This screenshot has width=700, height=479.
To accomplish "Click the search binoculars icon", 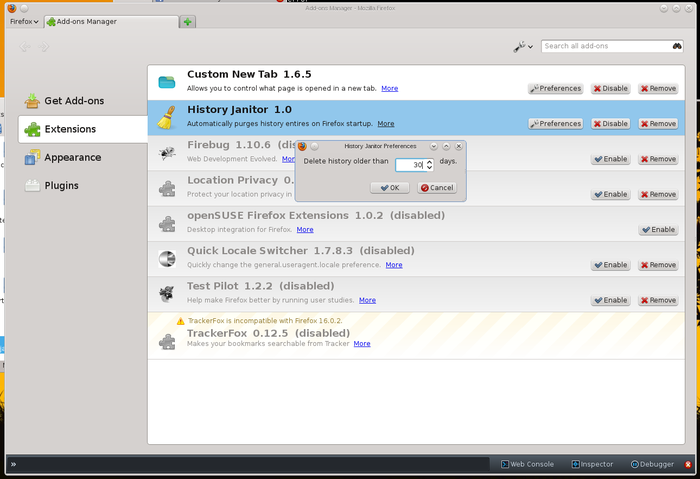I will [677, 46].
